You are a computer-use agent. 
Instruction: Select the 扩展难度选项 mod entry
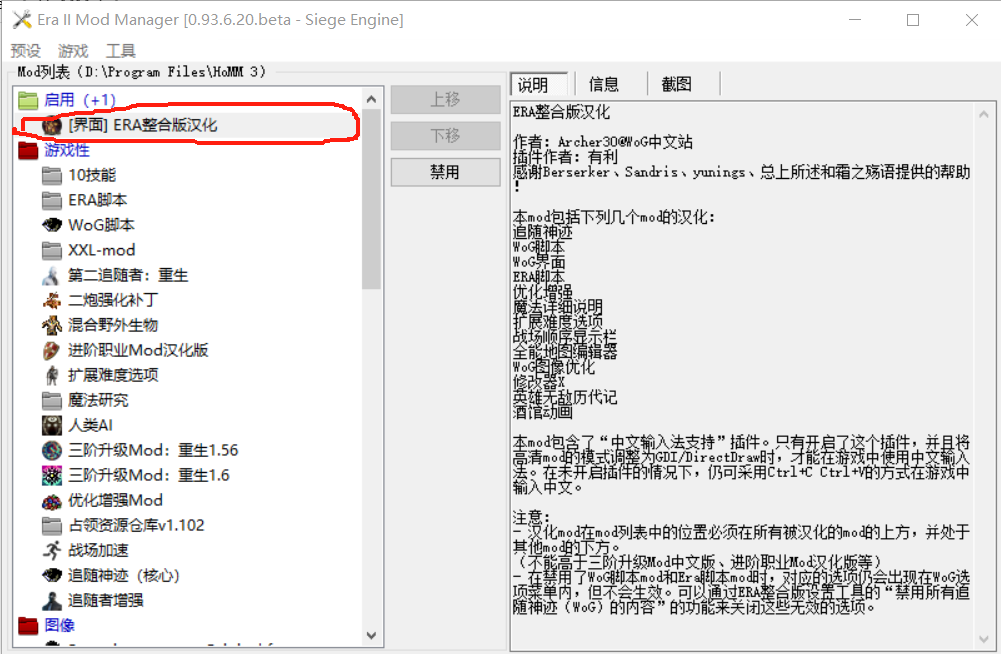[113, 375]
